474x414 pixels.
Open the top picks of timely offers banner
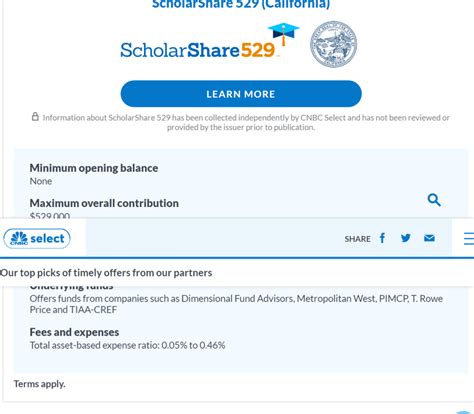[106, 273]
